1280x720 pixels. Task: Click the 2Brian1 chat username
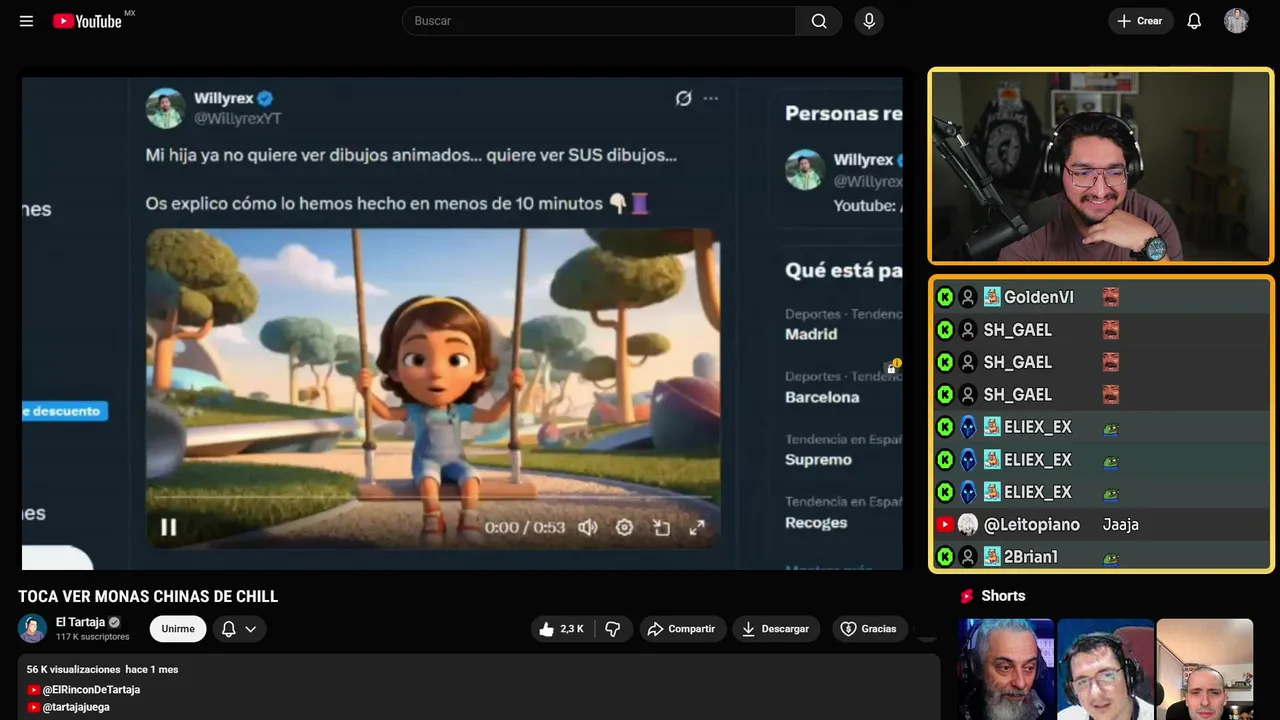click(x=1031, y=557)
